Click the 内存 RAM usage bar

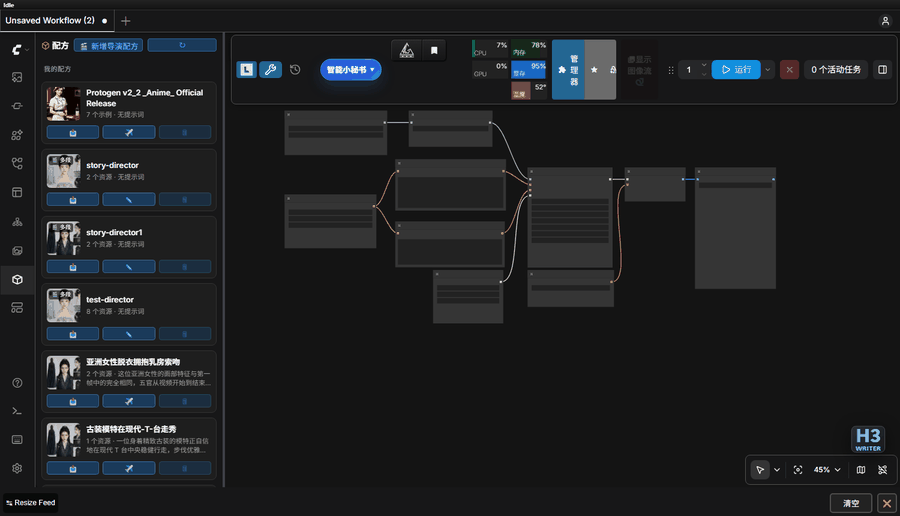click(x=528, y=49)
